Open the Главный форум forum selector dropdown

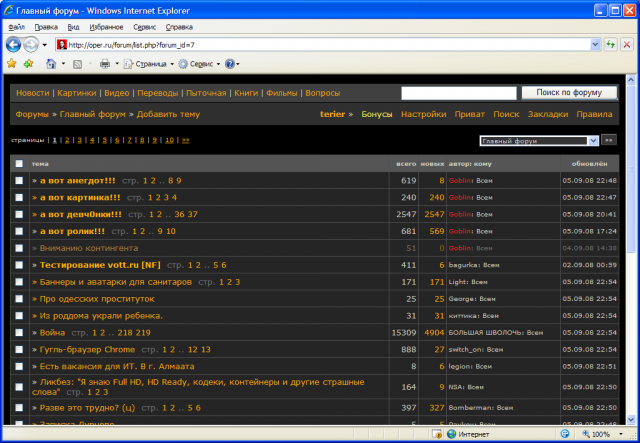pos(539,141)
